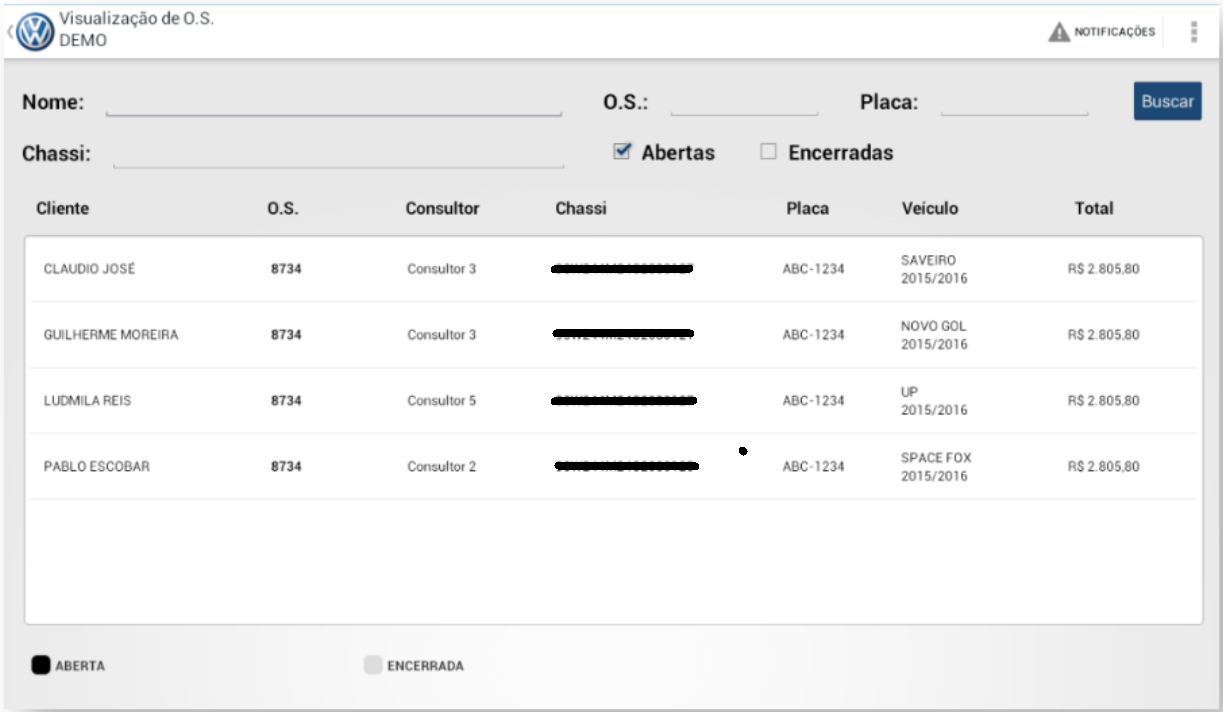Click the Total column header
The height and width of the screenshot is (712, 1223).
[1093, 209]
